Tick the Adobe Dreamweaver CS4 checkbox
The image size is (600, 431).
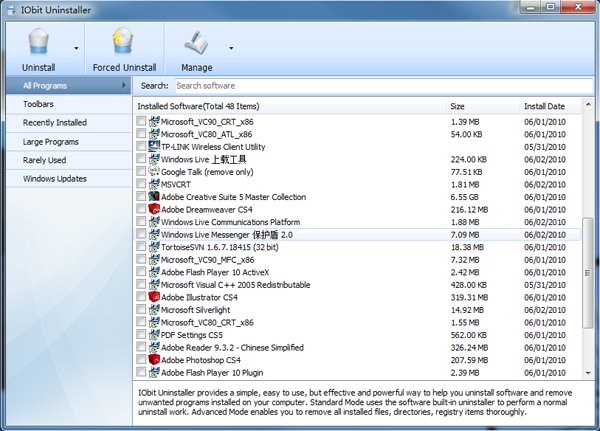[141, 209]
